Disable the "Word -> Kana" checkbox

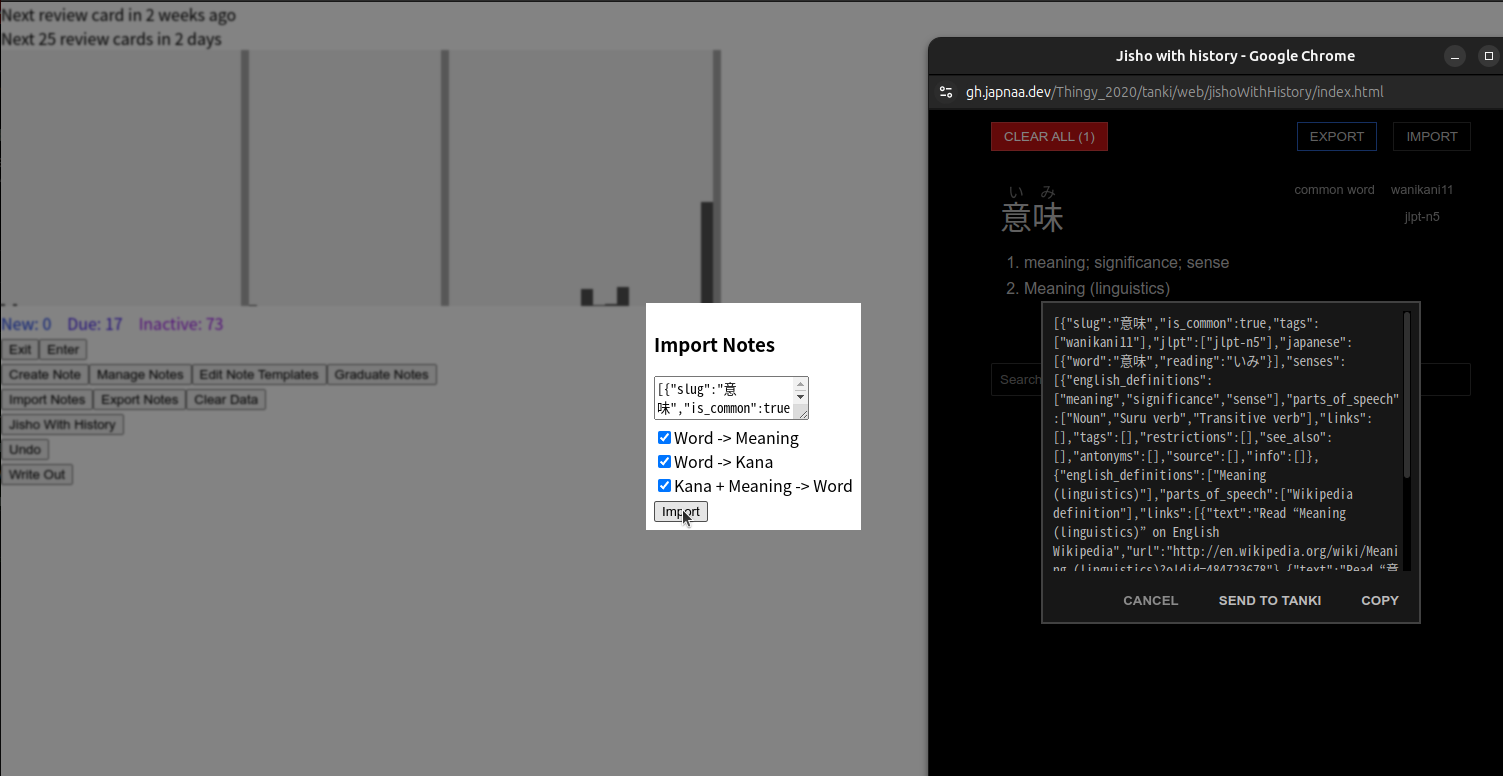click(664, 461)
